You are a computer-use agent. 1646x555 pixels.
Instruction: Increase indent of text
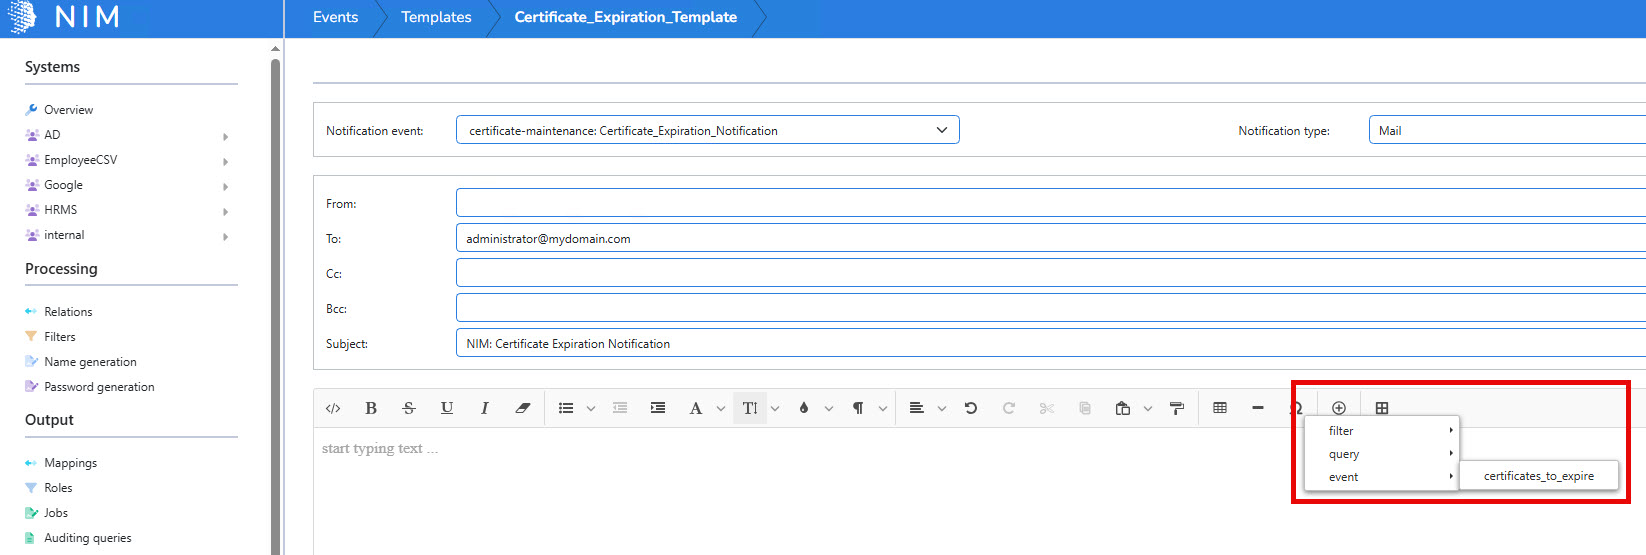pos(658,408)
